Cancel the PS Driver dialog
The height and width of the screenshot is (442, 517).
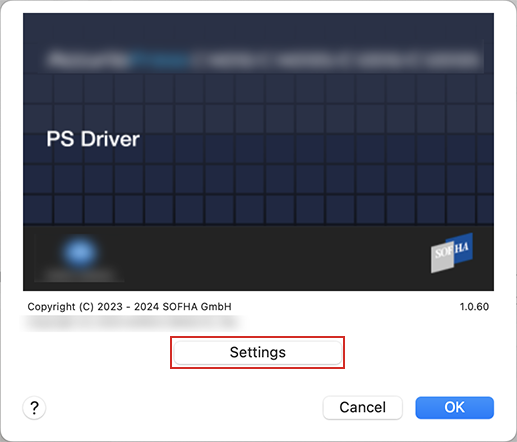click(362, 407)
